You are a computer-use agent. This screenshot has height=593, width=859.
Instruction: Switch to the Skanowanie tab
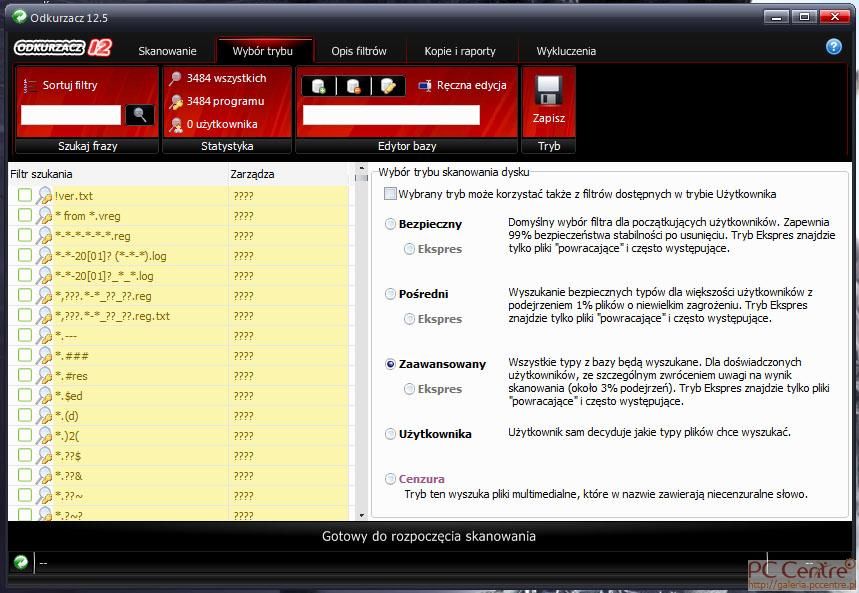[x=167, y=51]
